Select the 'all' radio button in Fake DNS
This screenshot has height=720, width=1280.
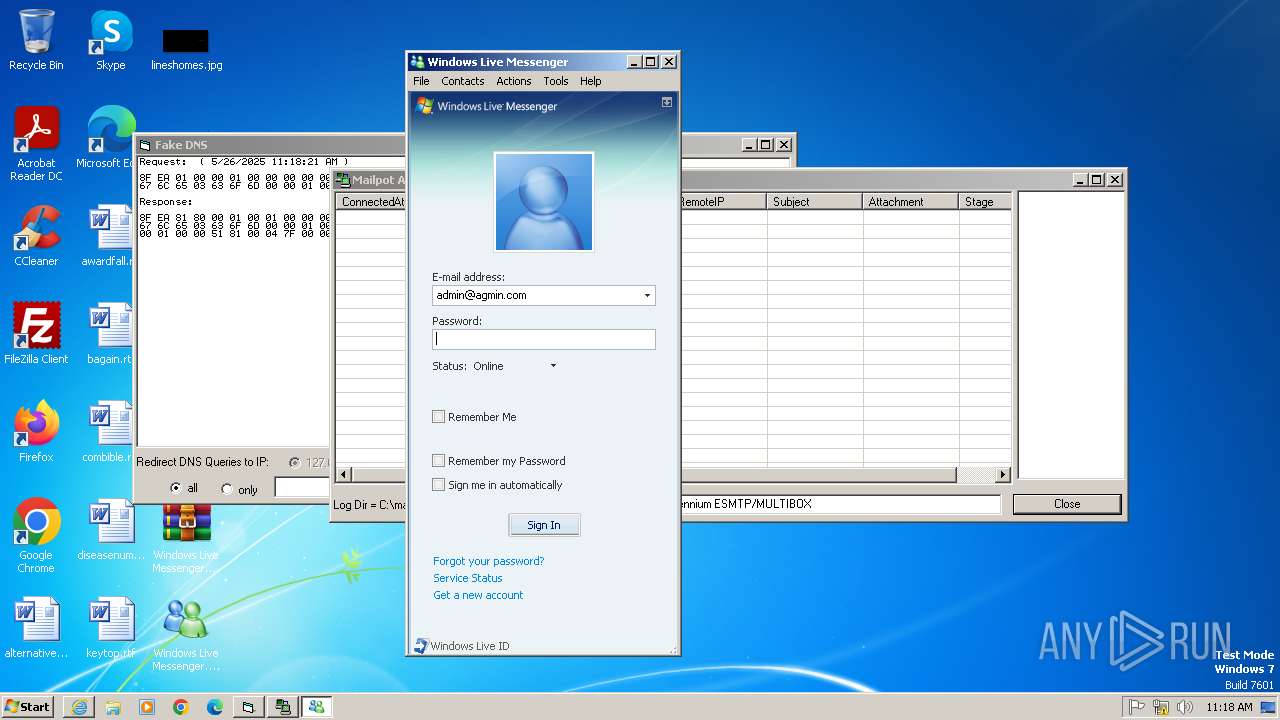pyautogui.click(x=176, y=489)
